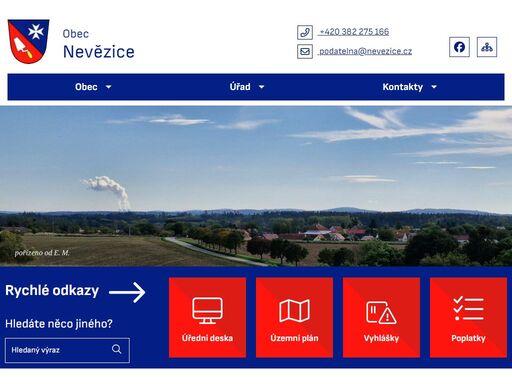The image size is (512, 384).
Task: Click the Obec Nevězice site title
Action: (x=99, y=44)
